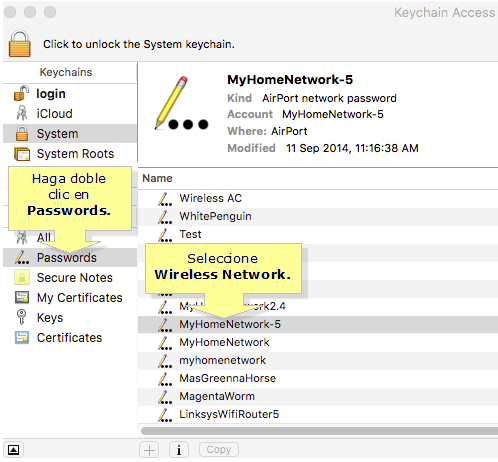Click the Modified date text
This screenshot has width=498, height=462.
352,148
